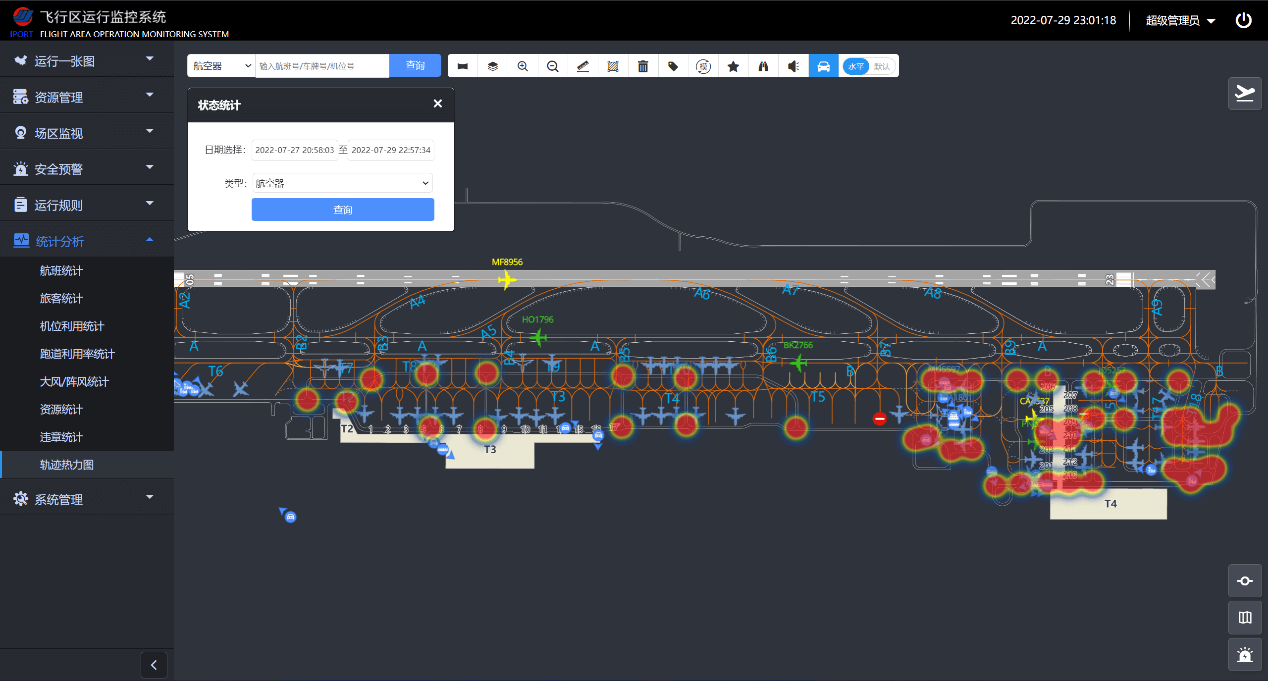Click the folded map icon at bottom right

coord(1245,618)
